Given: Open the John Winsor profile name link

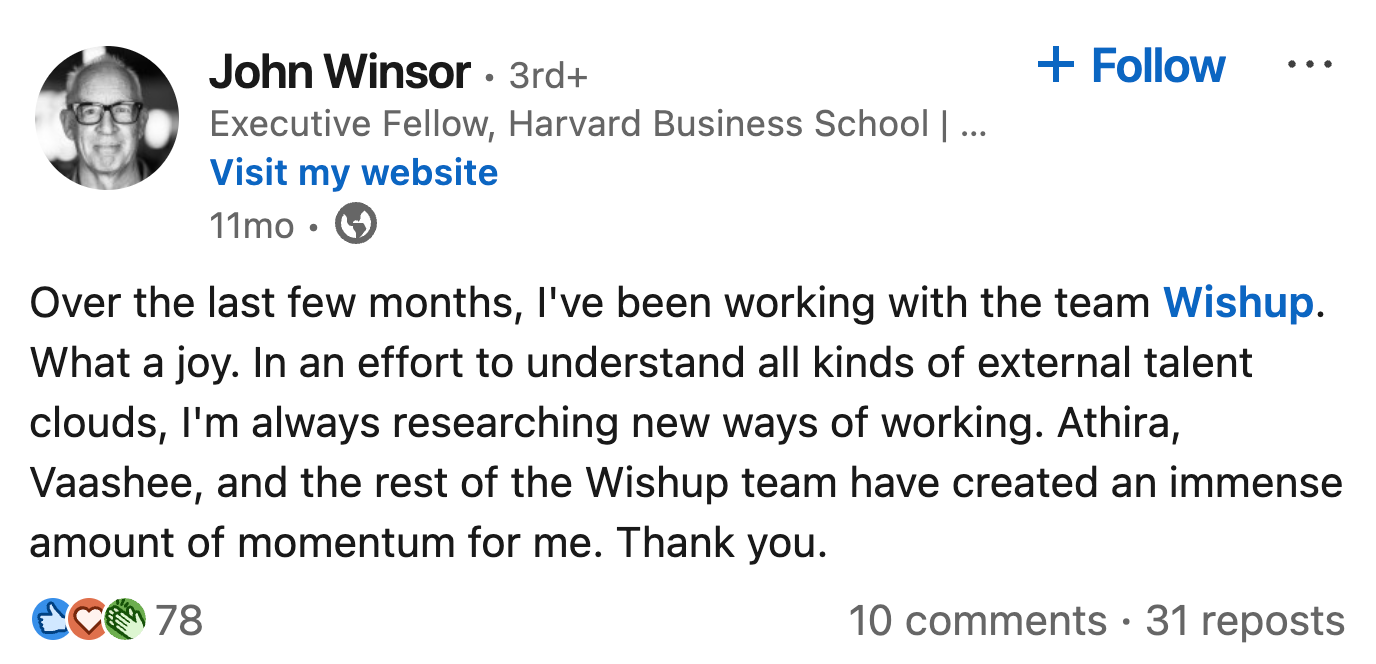Looking at the screenshot, I should click(339, 72).
